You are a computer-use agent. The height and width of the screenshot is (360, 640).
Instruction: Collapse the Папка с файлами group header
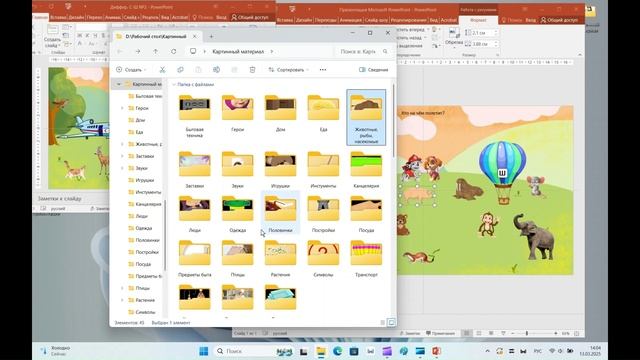(x=174, y=84)
